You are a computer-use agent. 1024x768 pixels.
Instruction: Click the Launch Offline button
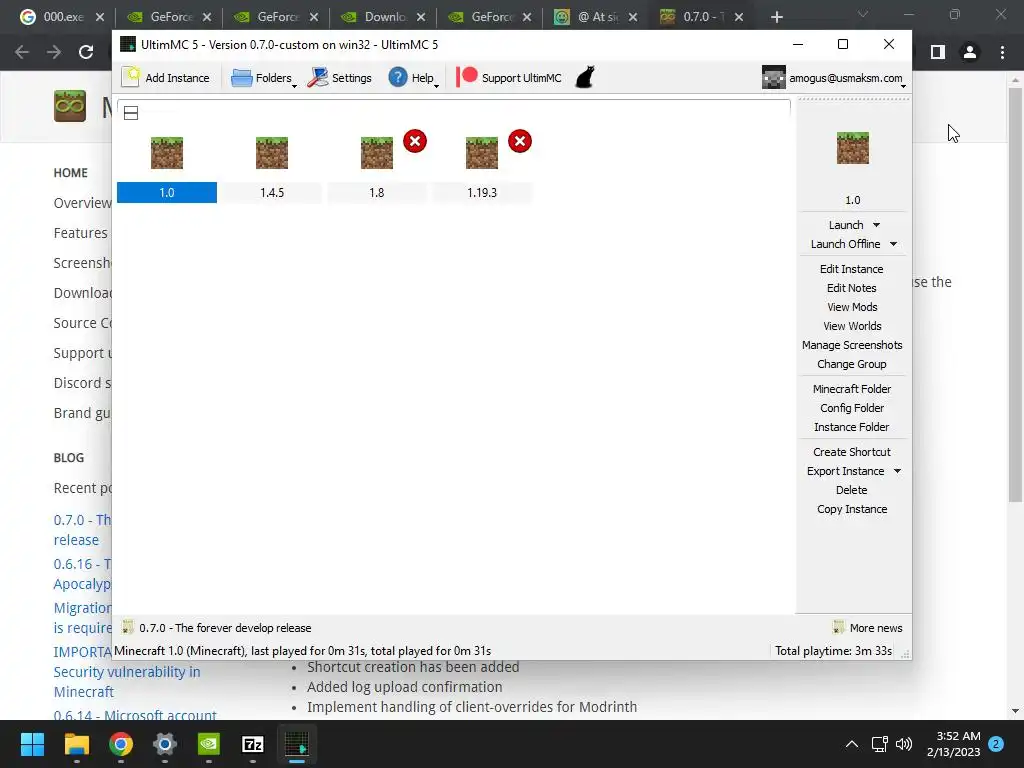tap(845, 244)
